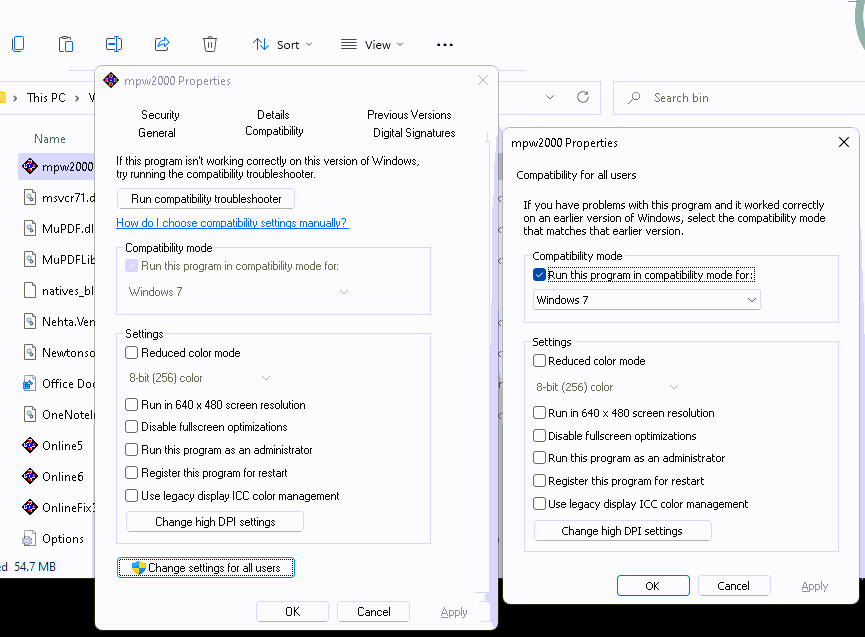Click the Rename icon in Explorer toolbar
865x637 pixels.
pyautogui.click(x=114, y=44)
